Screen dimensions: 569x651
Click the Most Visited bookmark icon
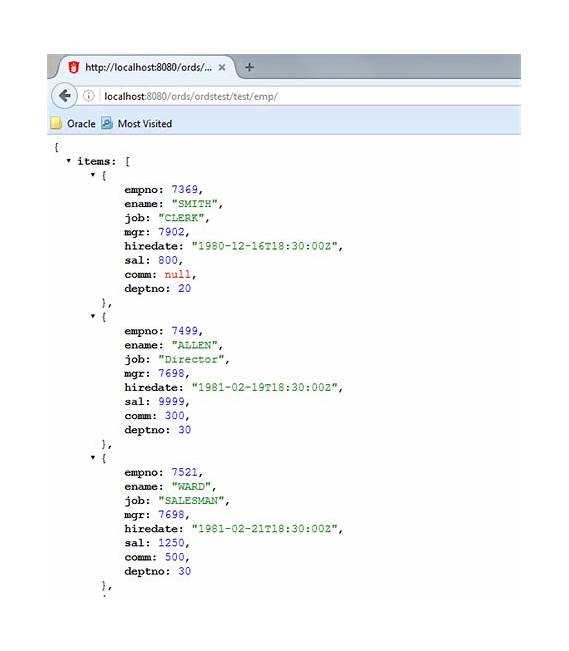tap(107, 123)
